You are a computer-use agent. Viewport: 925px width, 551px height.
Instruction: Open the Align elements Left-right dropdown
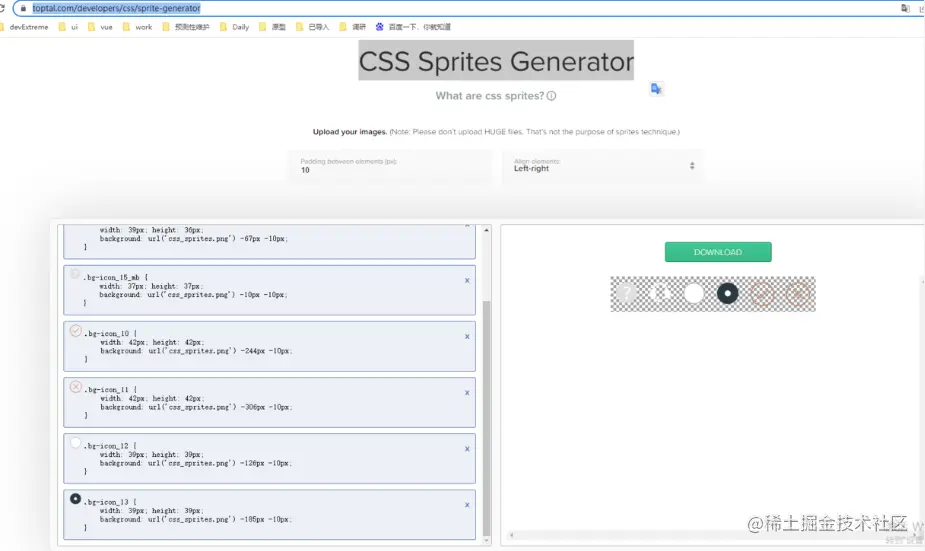602,166
